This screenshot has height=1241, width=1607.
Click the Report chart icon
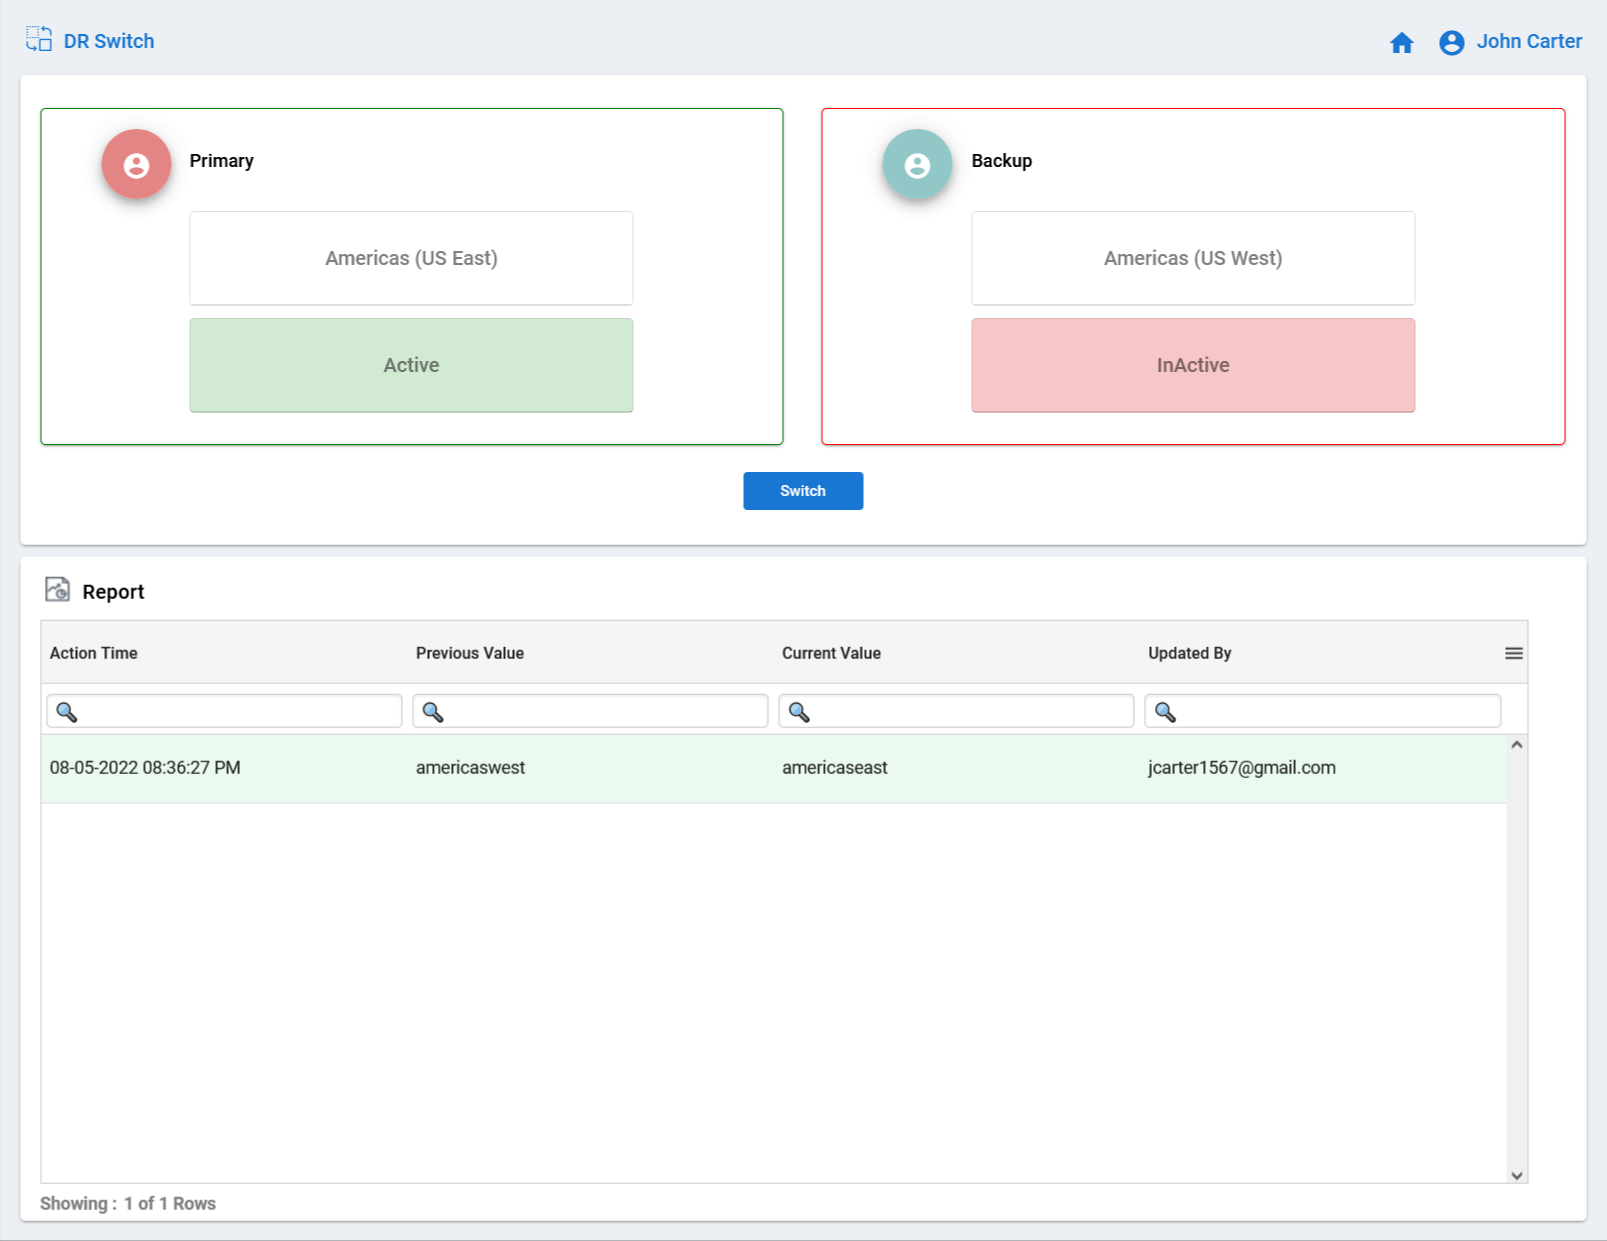(x=57, y=590)
